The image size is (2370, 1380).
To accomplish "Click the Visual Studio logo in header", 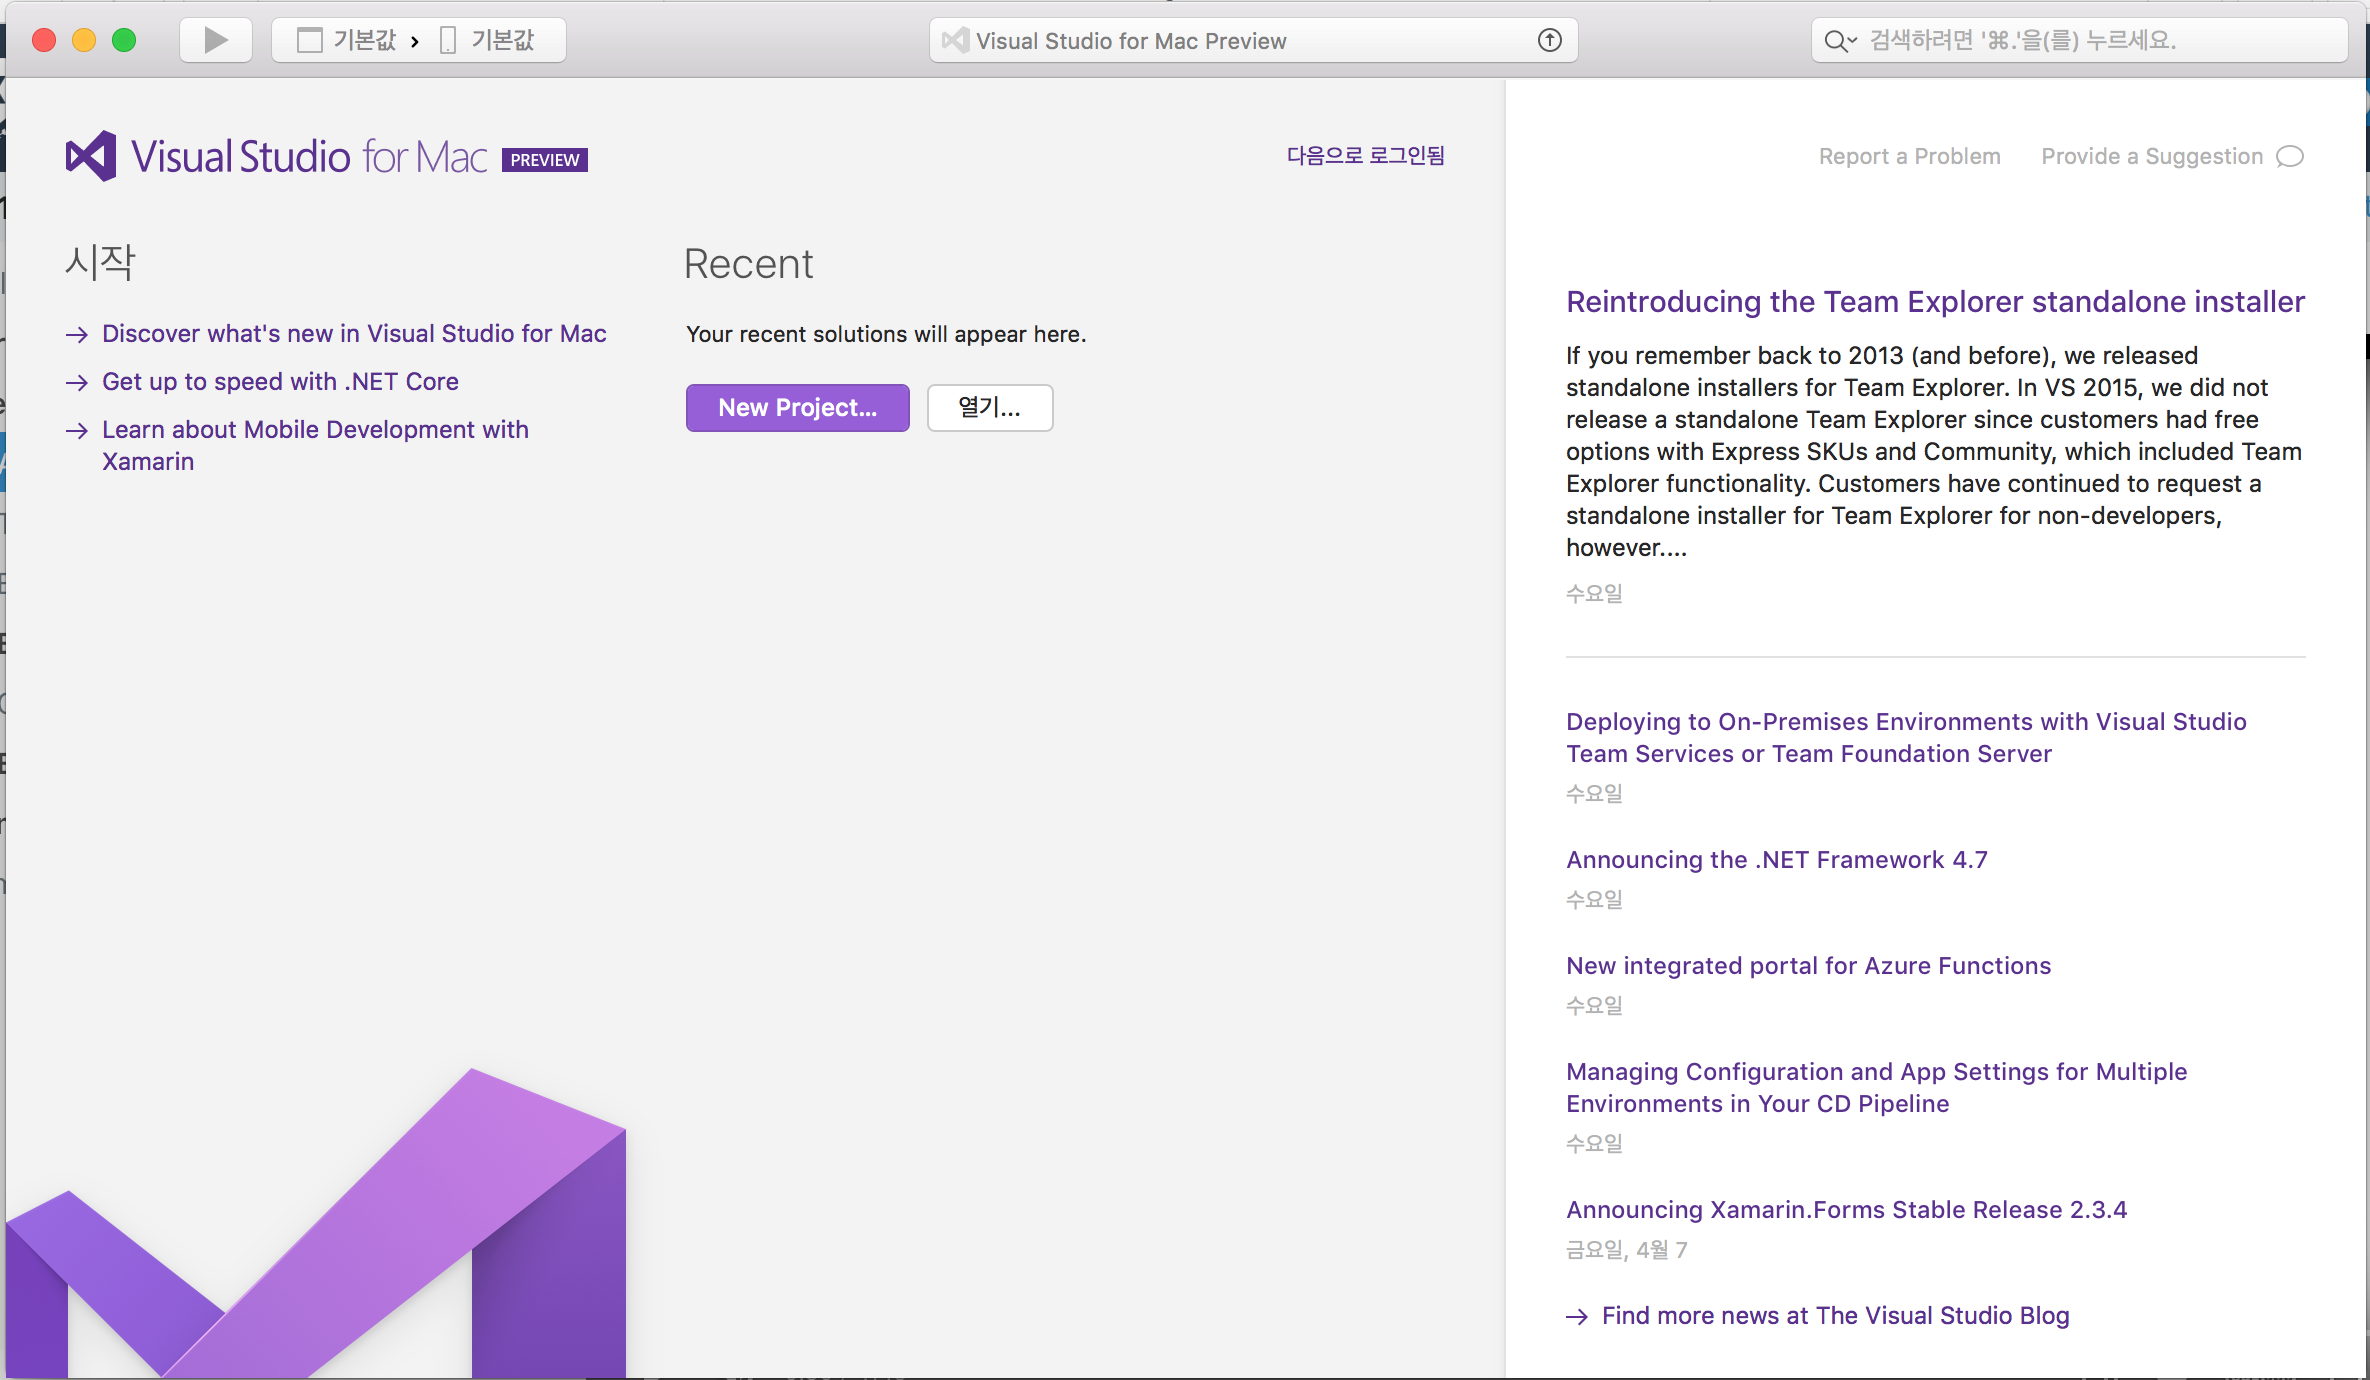I will point(91,156).
